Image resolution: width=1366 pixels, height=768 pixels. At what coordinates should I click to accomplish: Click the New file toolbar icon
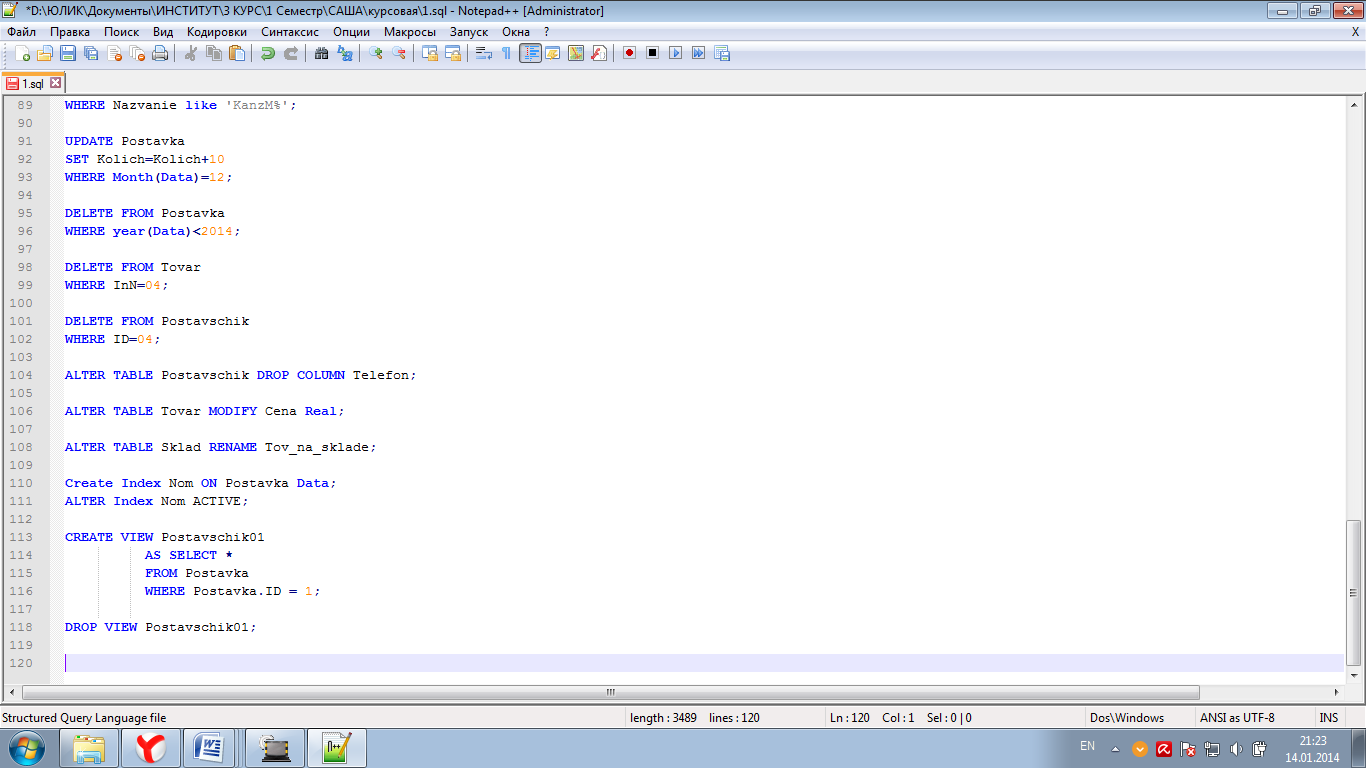pos(22,53)
